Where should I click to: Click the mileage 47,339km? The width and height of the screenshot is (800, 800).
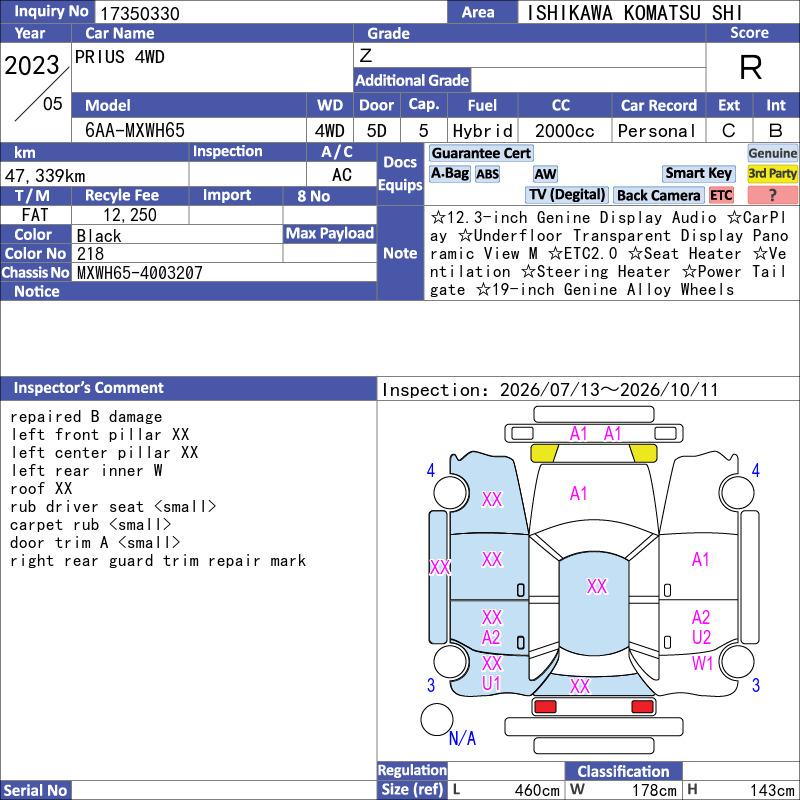tap(45, 176)
